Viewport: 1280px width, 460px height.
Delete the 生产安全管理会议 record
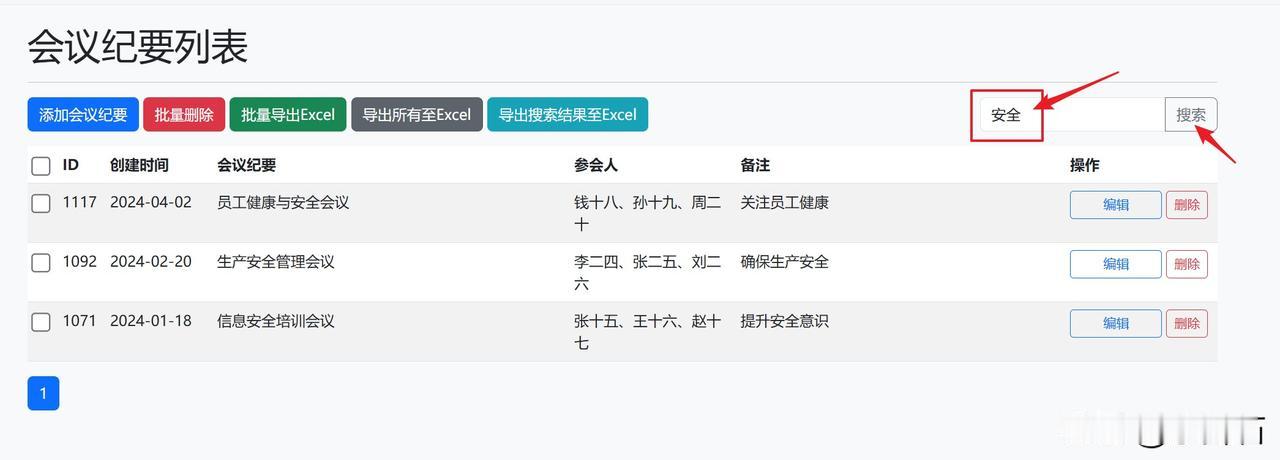(x=1187, y=264)
